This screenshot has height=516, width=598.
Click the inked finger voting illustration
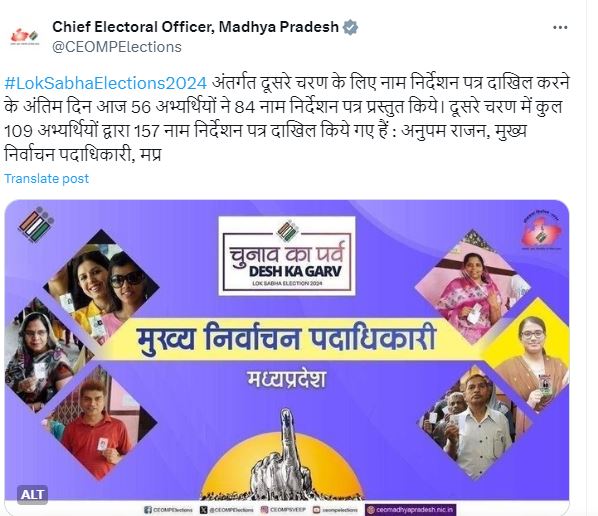[283, 455]
